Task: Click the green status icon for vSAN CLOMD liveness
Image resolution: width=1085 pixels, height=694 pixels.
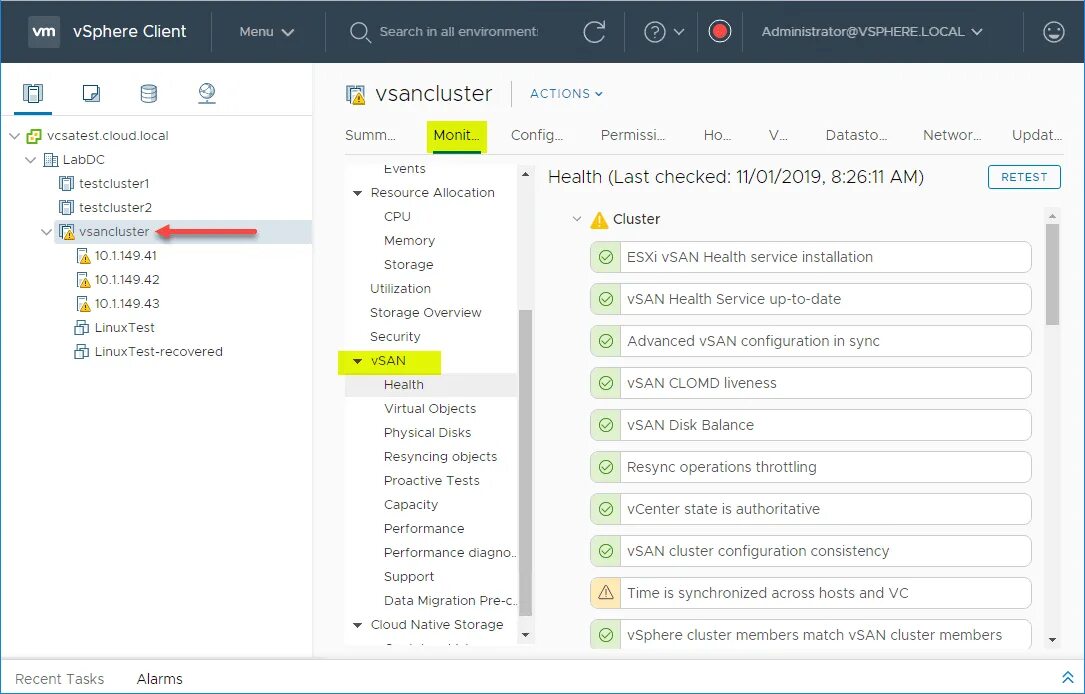Action: tap(604, 383)
